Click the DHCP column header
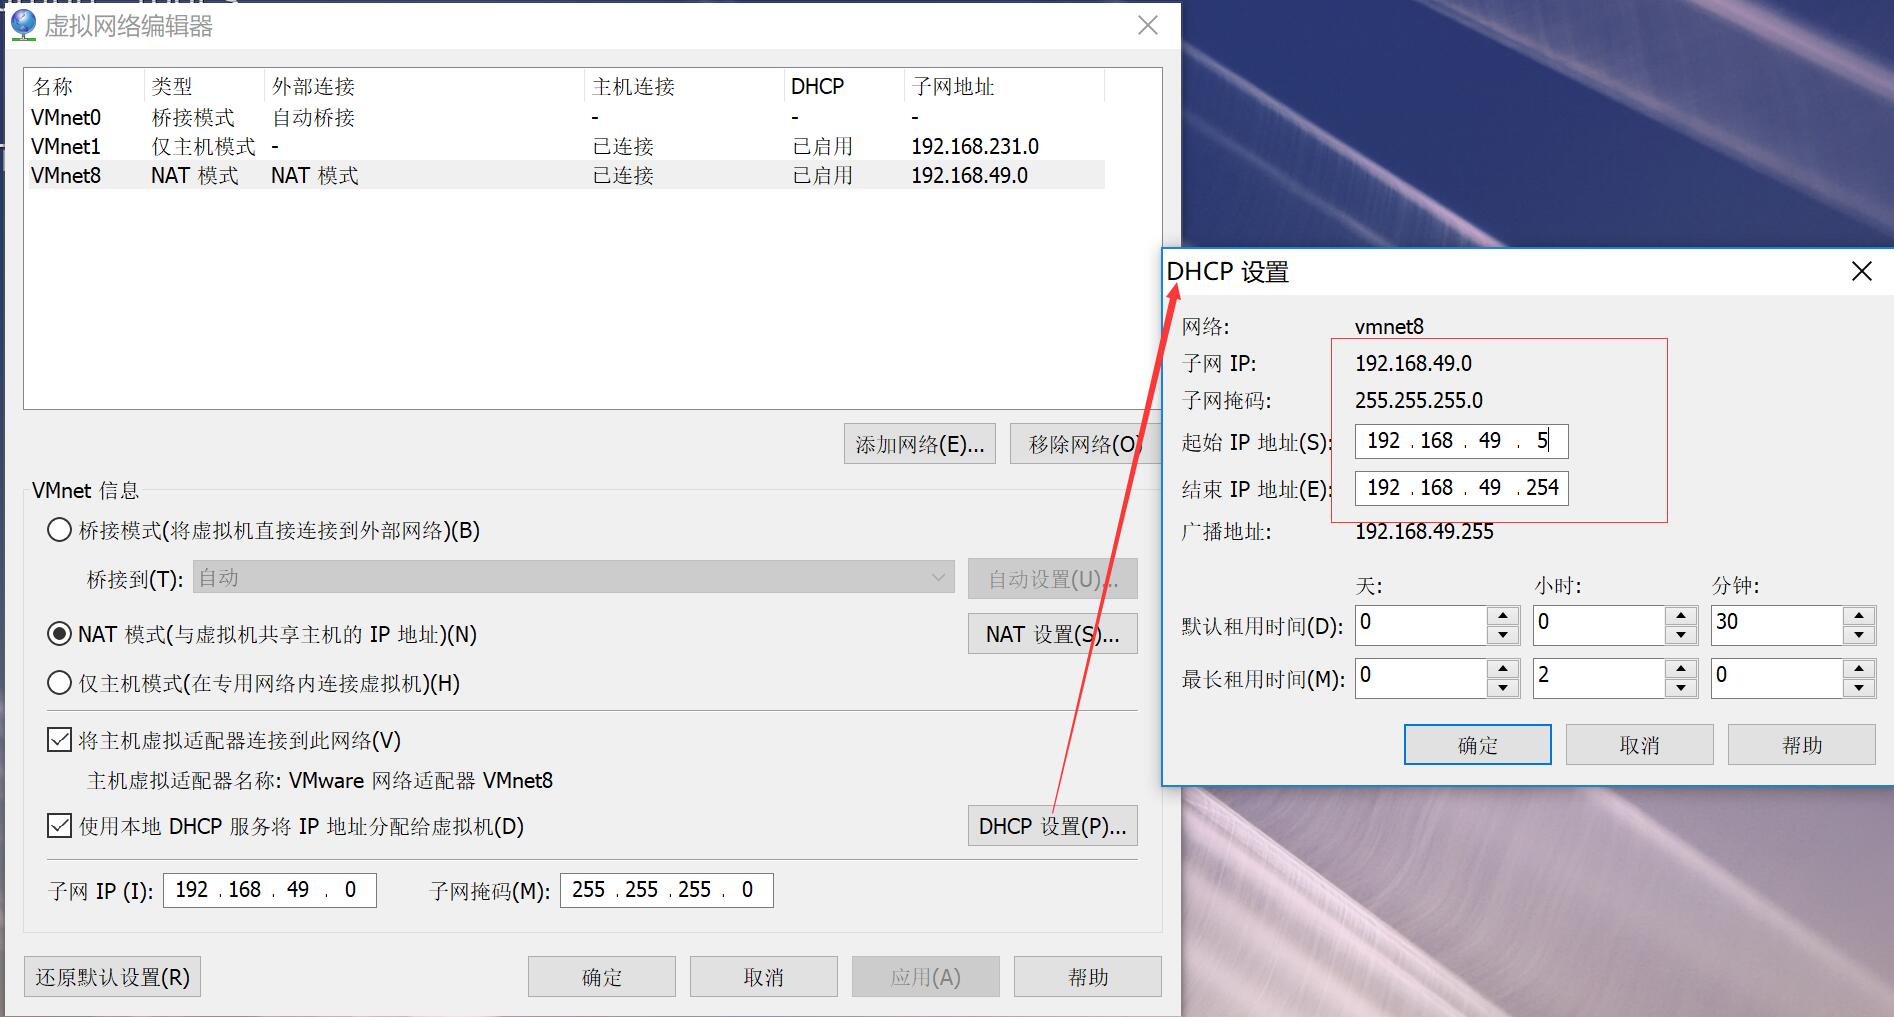The image size is (1894, 1017). [x=845, y=86]
